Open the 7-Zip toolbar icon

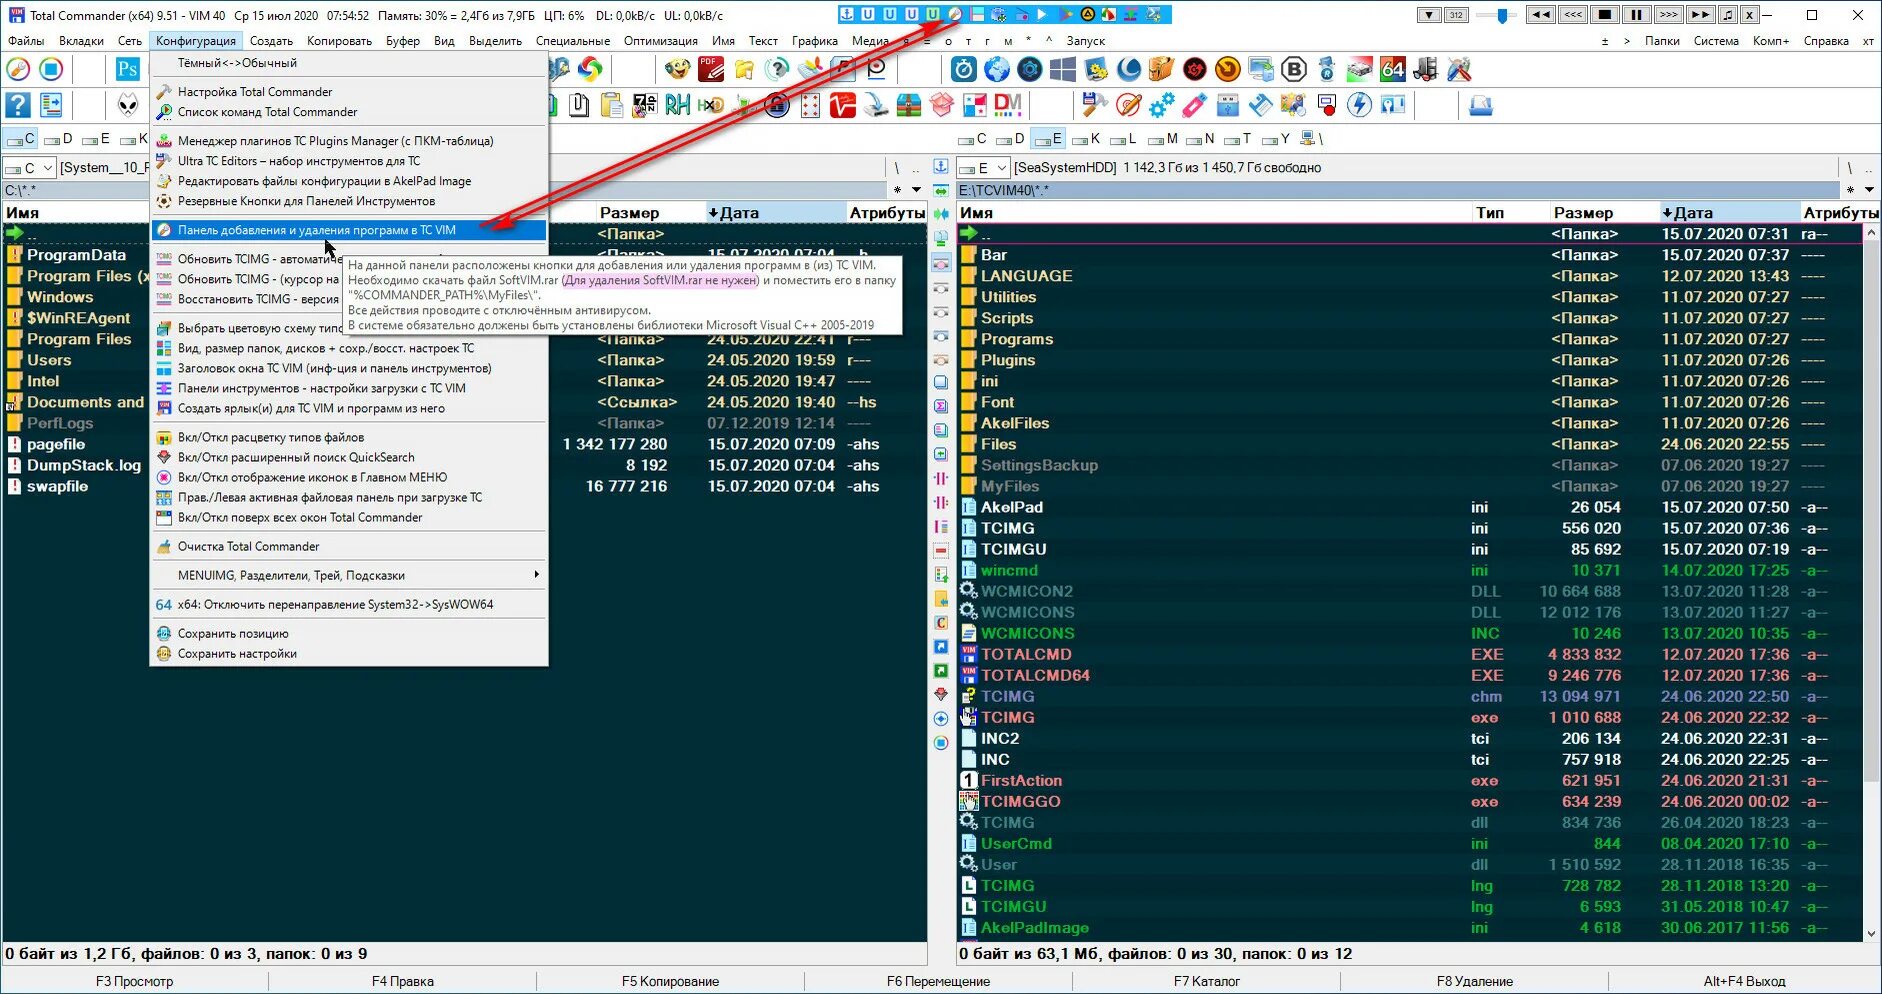click(645, 105)
